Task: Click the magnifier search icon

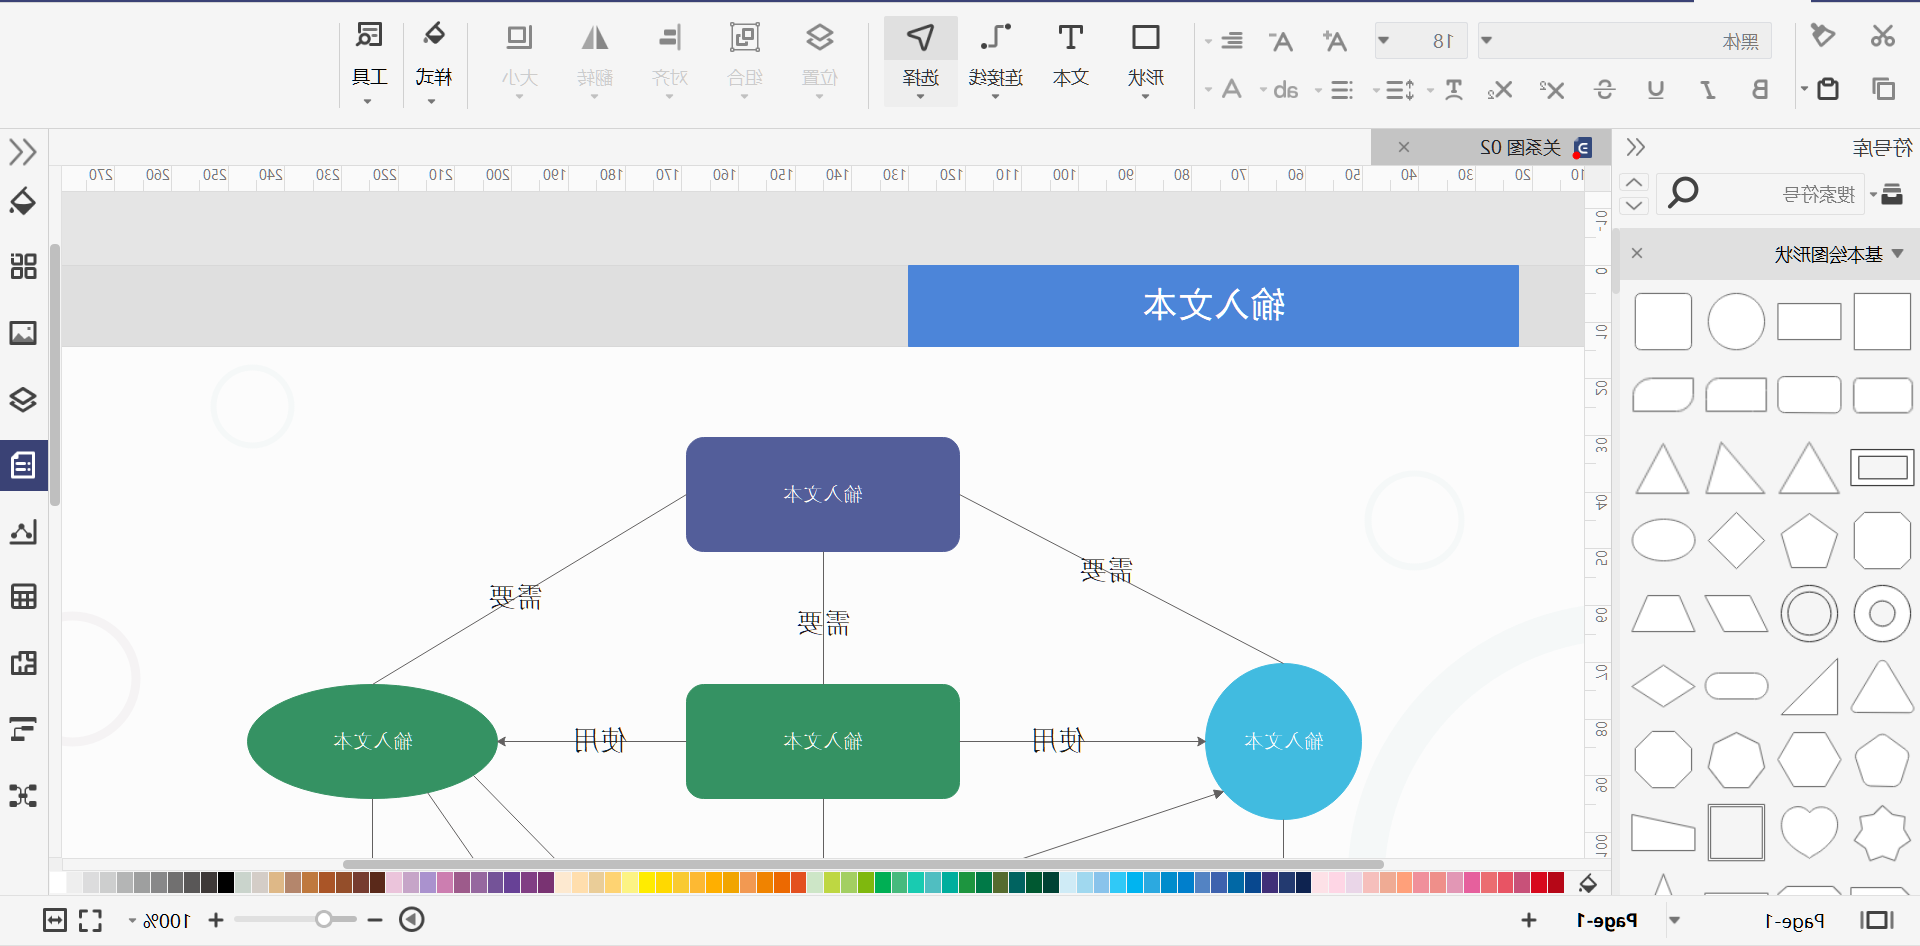Action: [1683, 192]
